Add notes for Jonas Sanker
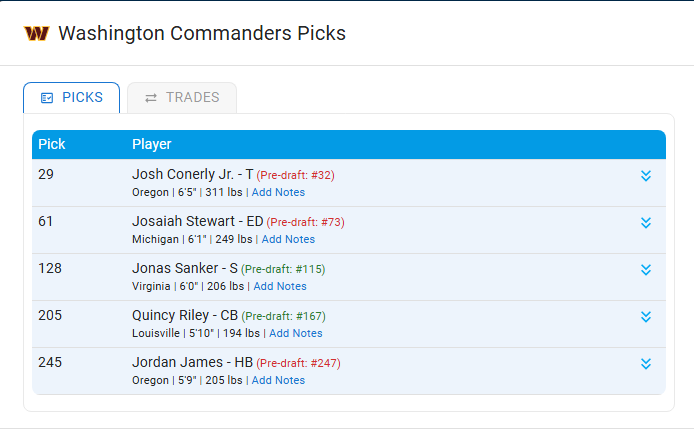Viewport: 694px width, 434px height. 280,286
